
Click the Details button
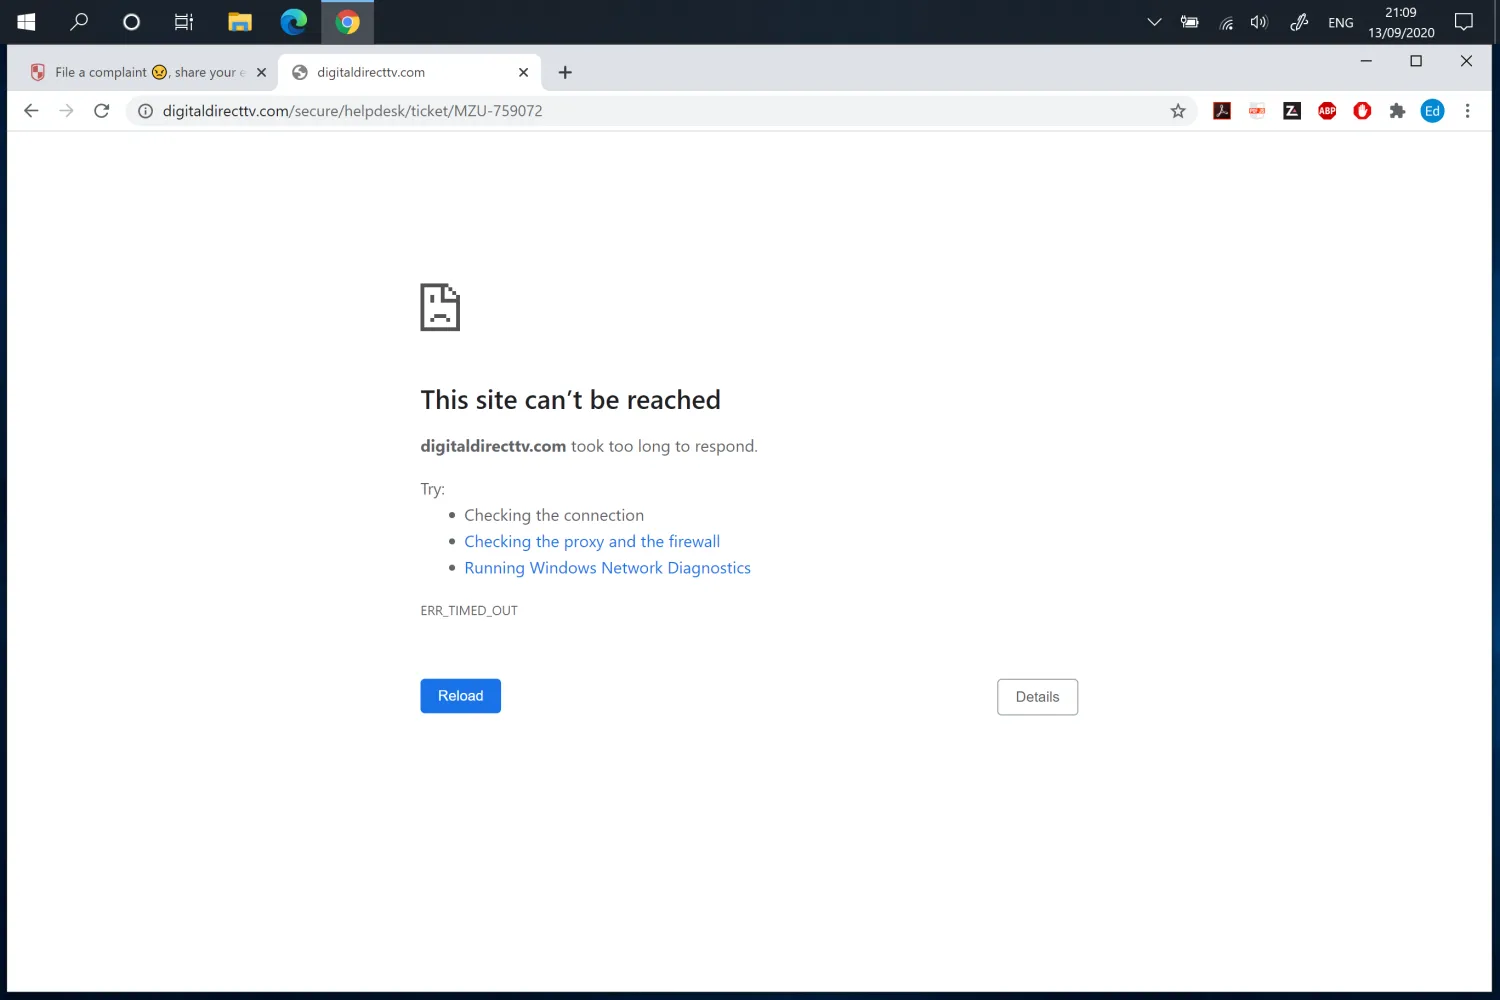coord(1037,697)
